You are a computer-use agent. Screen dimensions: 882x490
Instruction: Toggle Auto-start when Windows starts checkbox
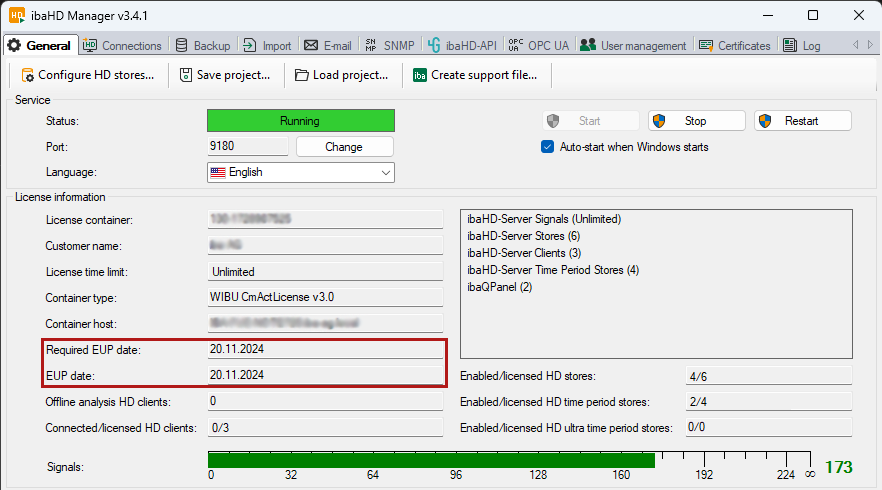click(x=547, y=147)
